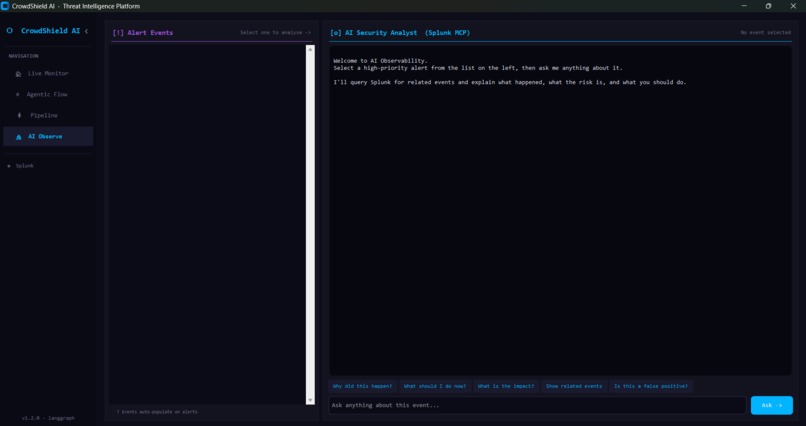Image resolution: width=806 pixels, height=426 pixels.
Task: Click the Alert Events vertical scrollbar track
Action: (310, 225)
